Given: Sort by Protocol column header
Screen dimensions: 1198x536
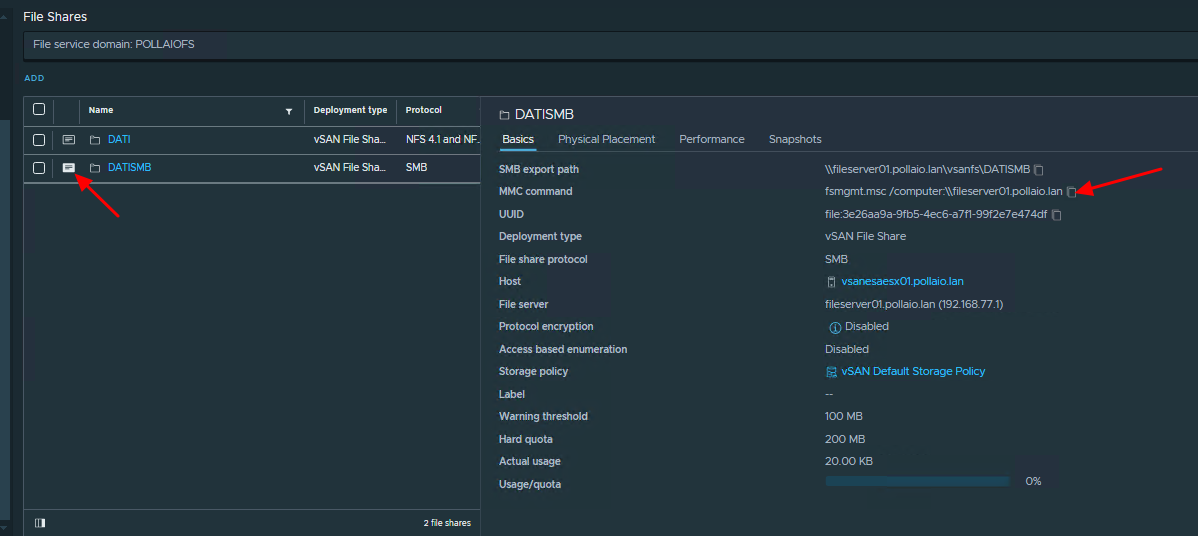Looking at the screenshot, I should click(x=423, y=110).
